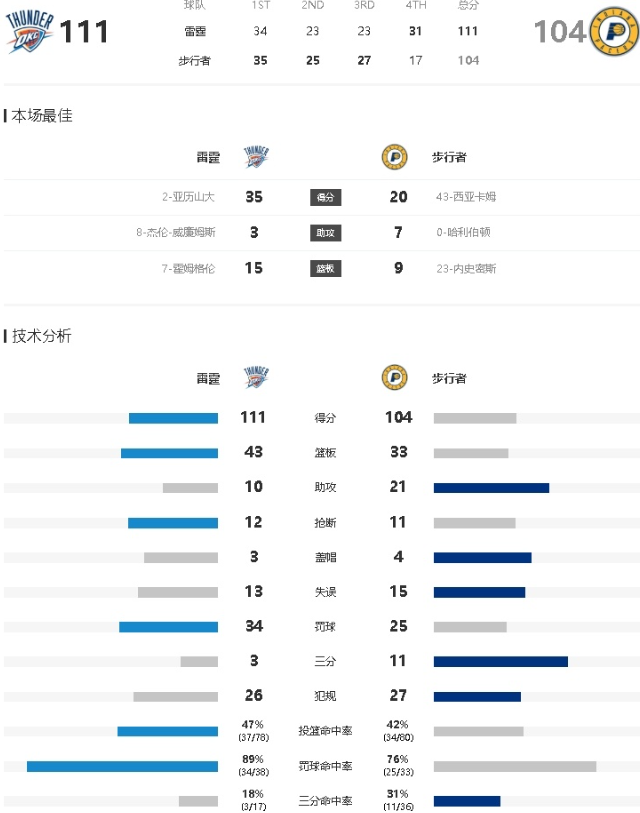
Task: Open player 7-霍姆格伦 link
Action: (x=188, y=269)
